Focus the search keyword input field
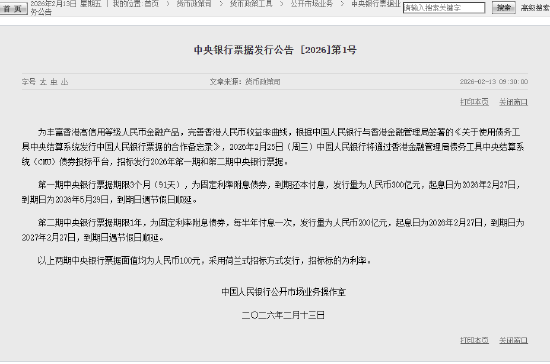 [x=444, y=8]
